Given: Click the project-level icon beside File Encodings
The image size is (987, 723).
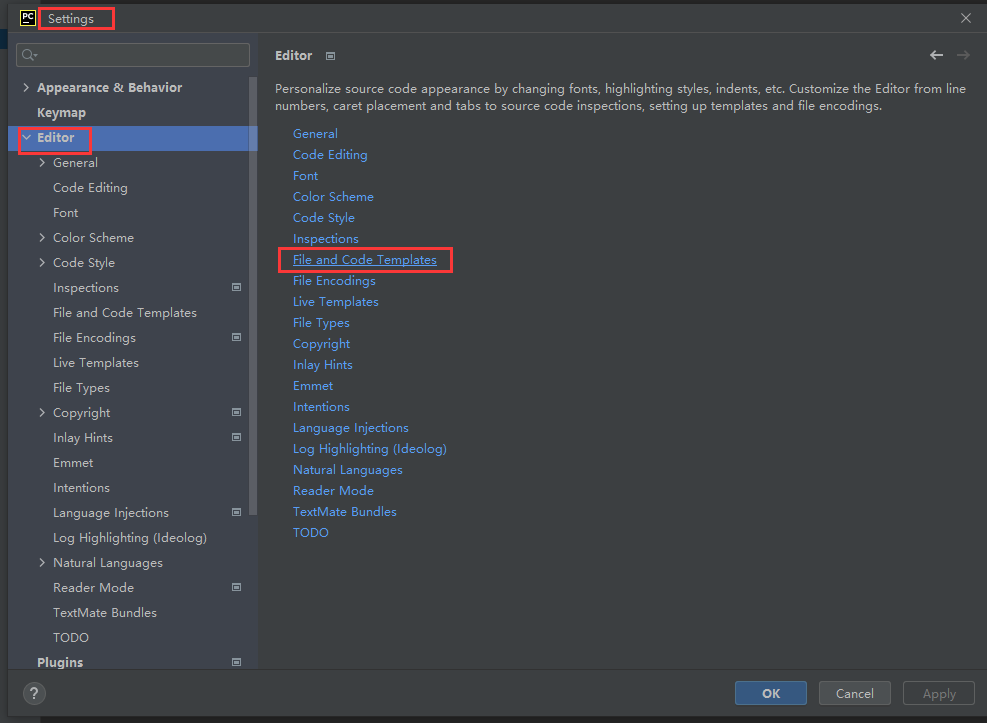Looking at the screenshot, I should 237,337.
